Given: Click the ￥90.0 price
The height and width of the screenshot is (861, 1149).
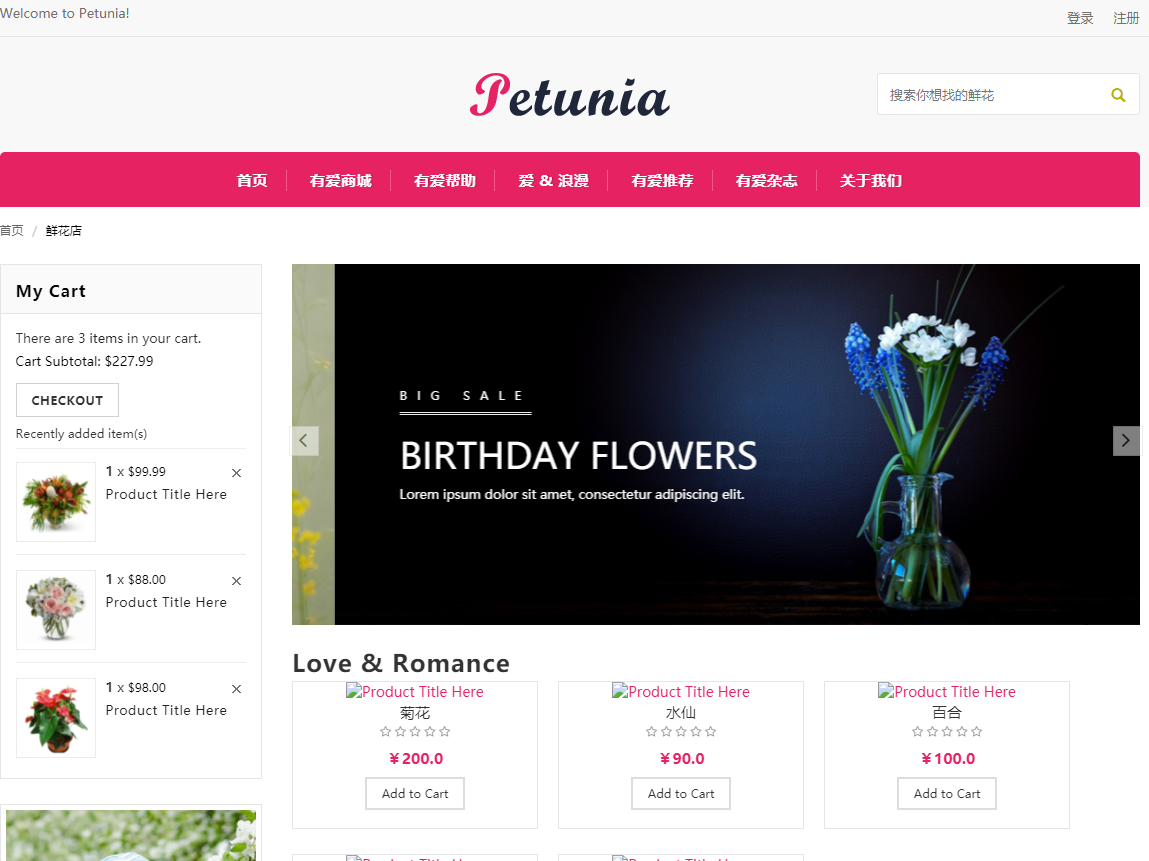Looking at the screenshot, I should pos(681,758).
